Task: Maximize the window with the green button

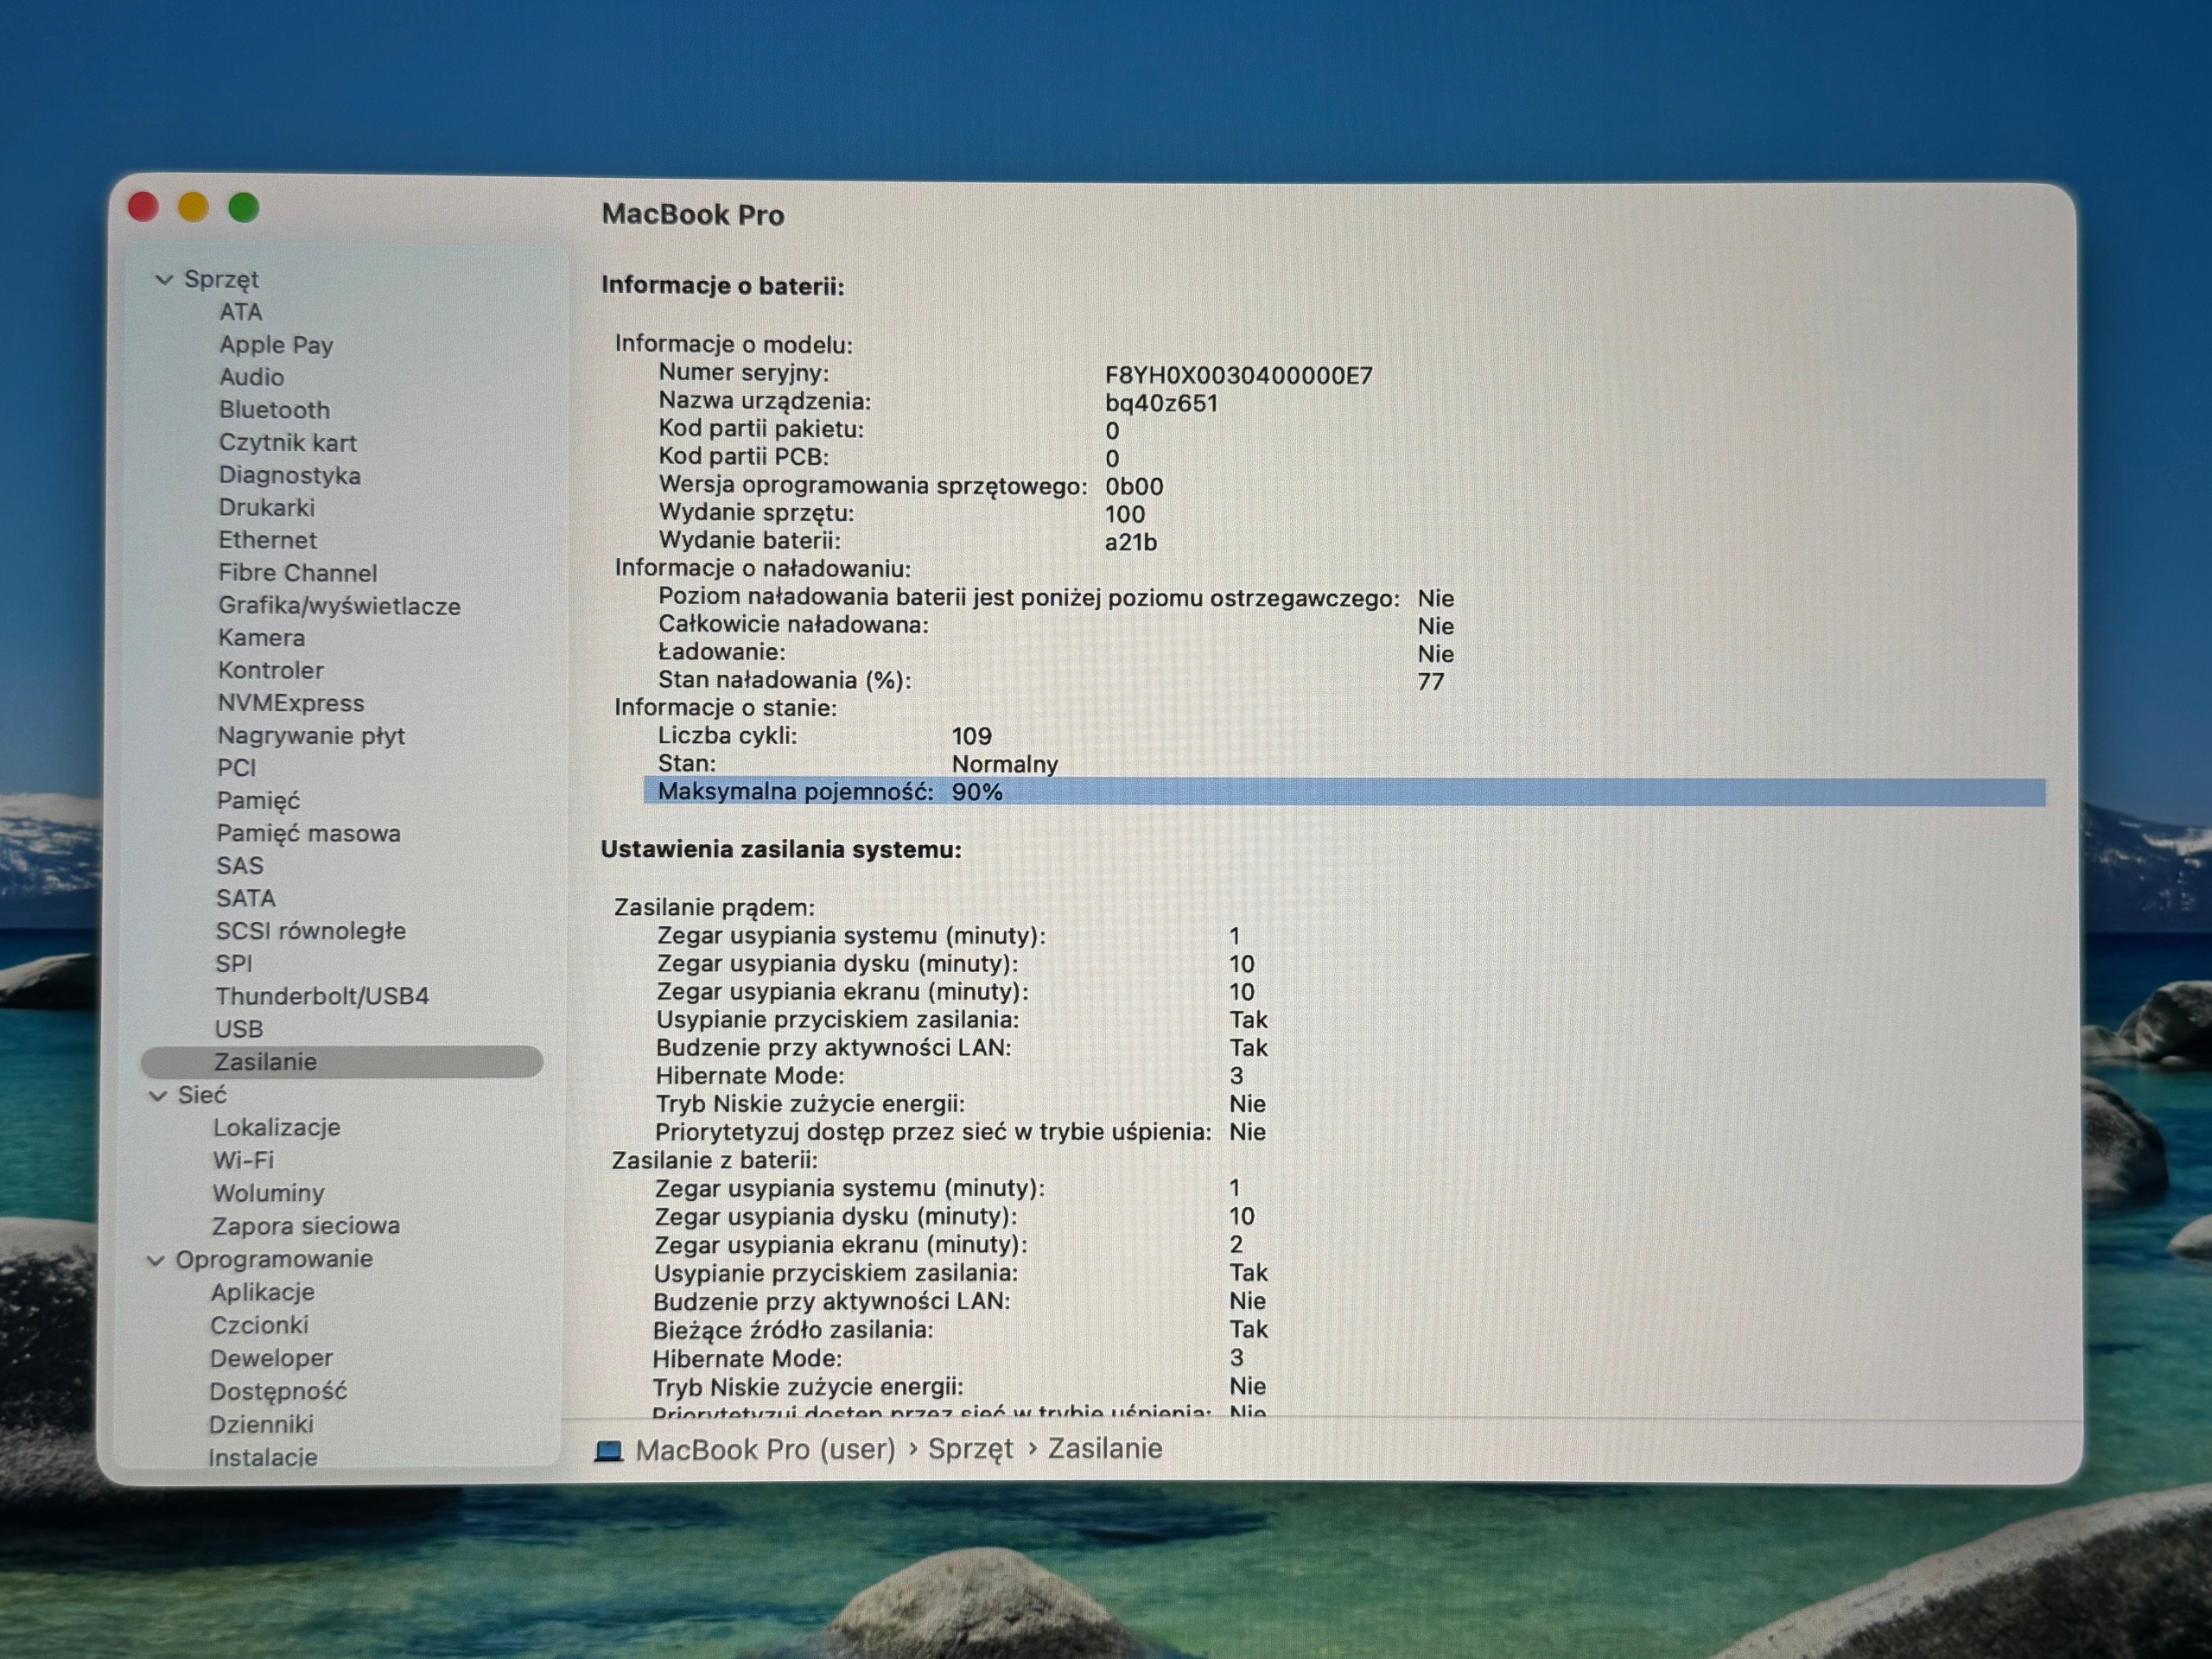Action: [x=243, y=207]
